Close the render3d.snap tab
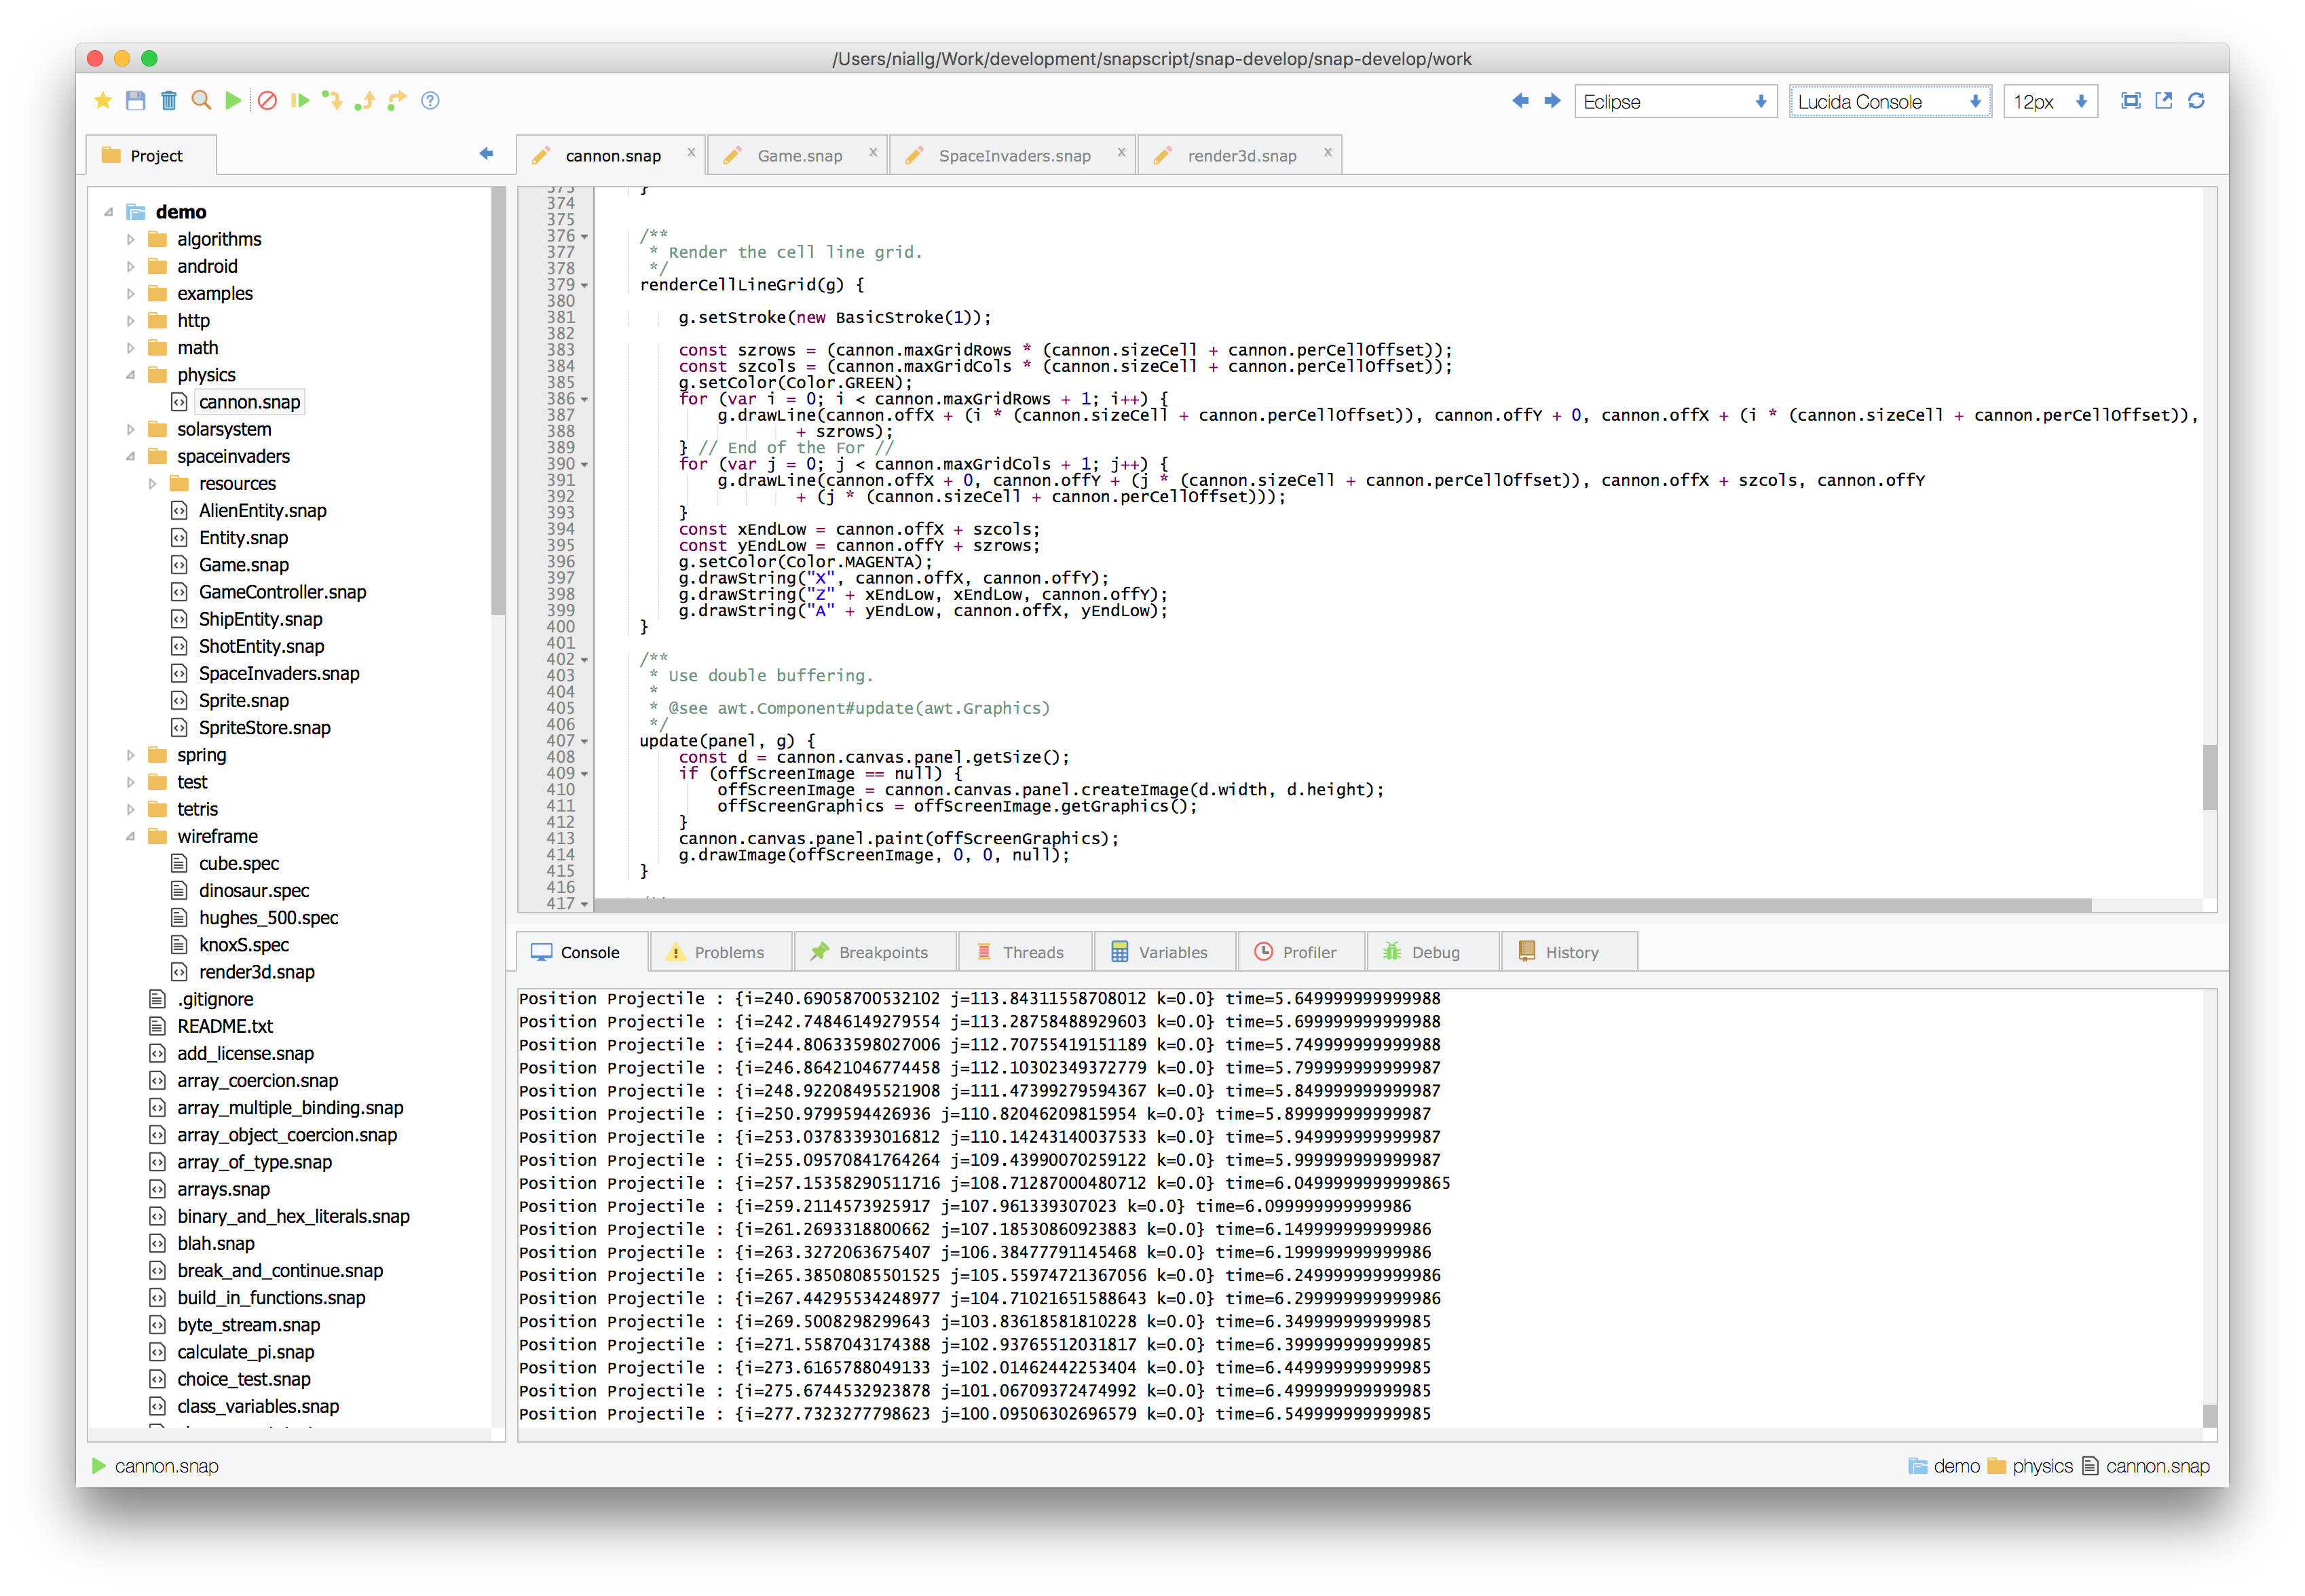 click(x=1327, y=153)
